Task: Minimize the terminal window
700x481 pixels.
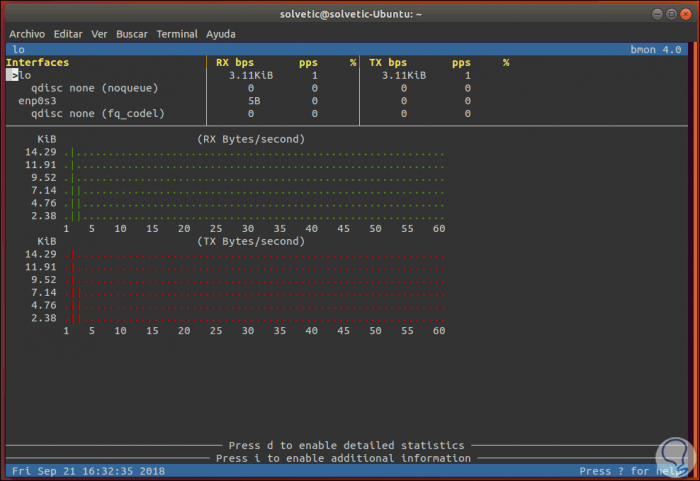Action: tap(657, 14)
